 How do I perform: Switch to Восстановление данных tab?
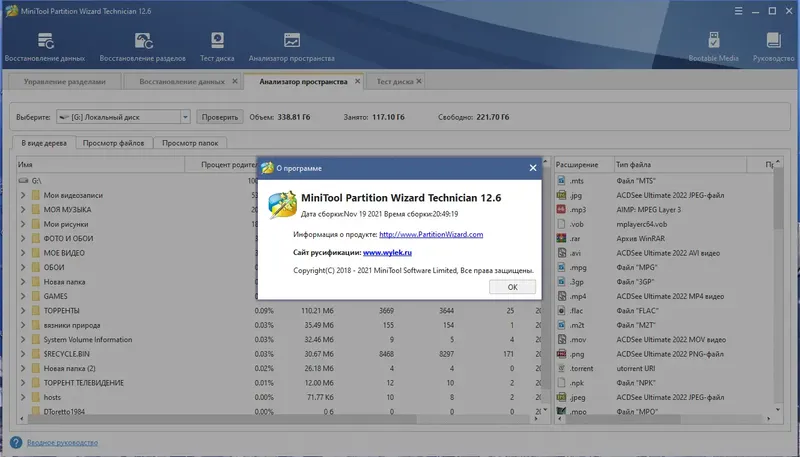coord(182,81)
